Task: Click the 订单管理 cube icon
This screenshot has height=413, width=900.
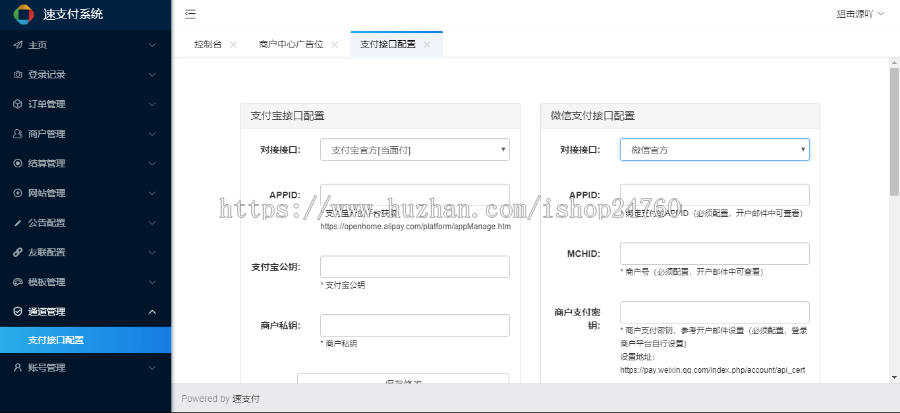Action: pos(18,104)
